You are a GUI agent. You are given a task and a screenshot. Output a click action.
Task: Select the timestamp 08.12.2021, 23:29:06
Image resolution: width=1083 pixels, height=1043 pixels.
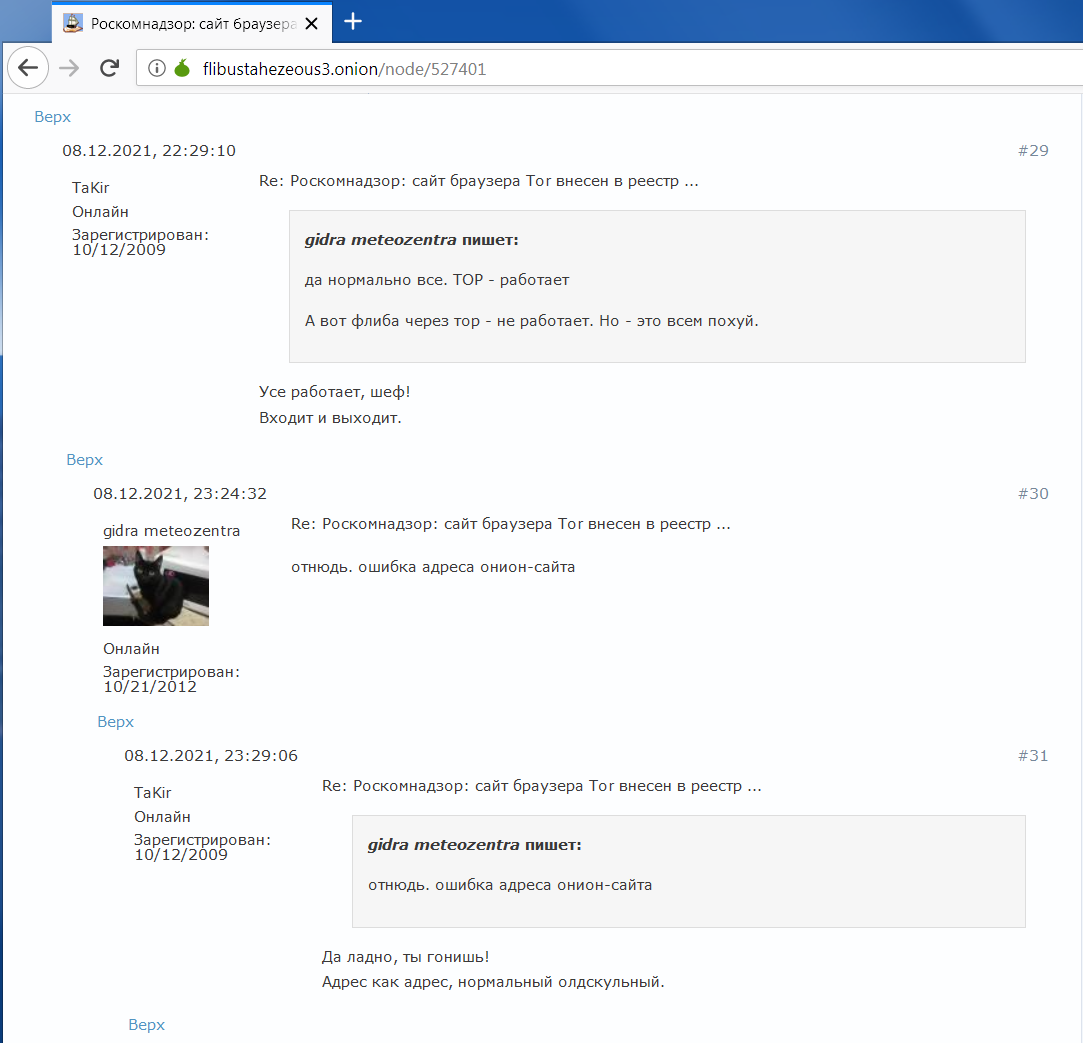tap(211, 756)
